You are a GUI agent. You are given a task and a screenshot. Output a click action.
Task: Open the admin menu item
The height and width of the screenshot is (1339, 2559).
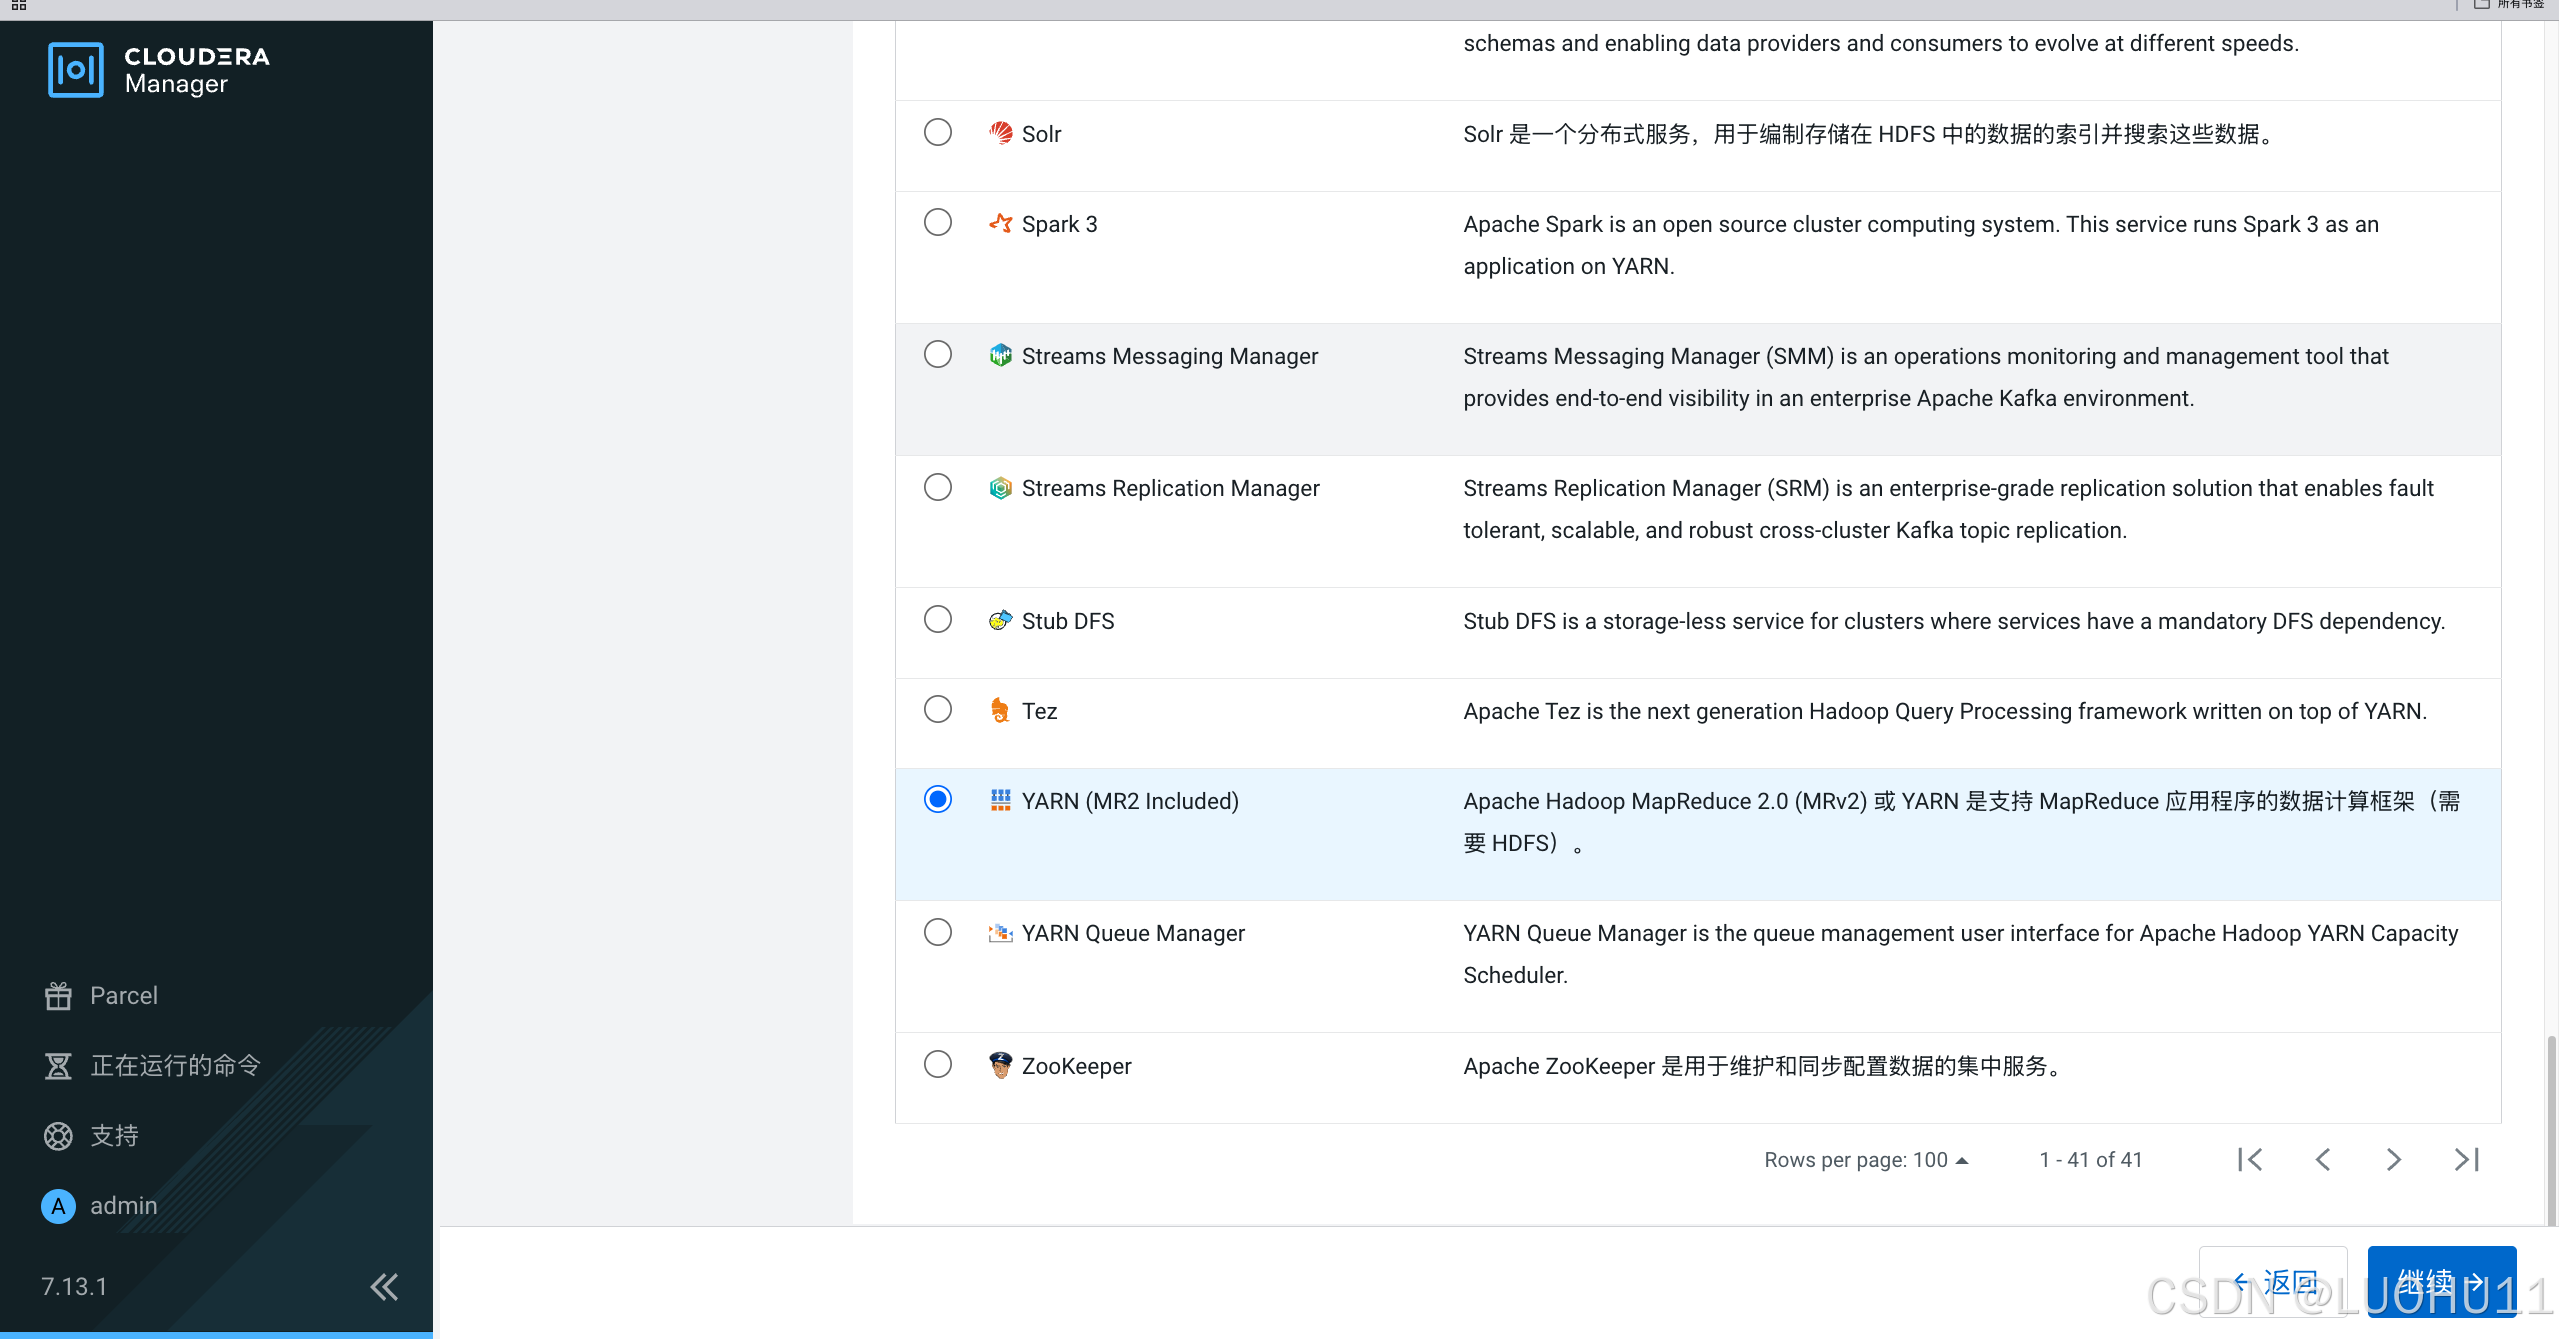pyautogui.click(x=124, y=1206)
